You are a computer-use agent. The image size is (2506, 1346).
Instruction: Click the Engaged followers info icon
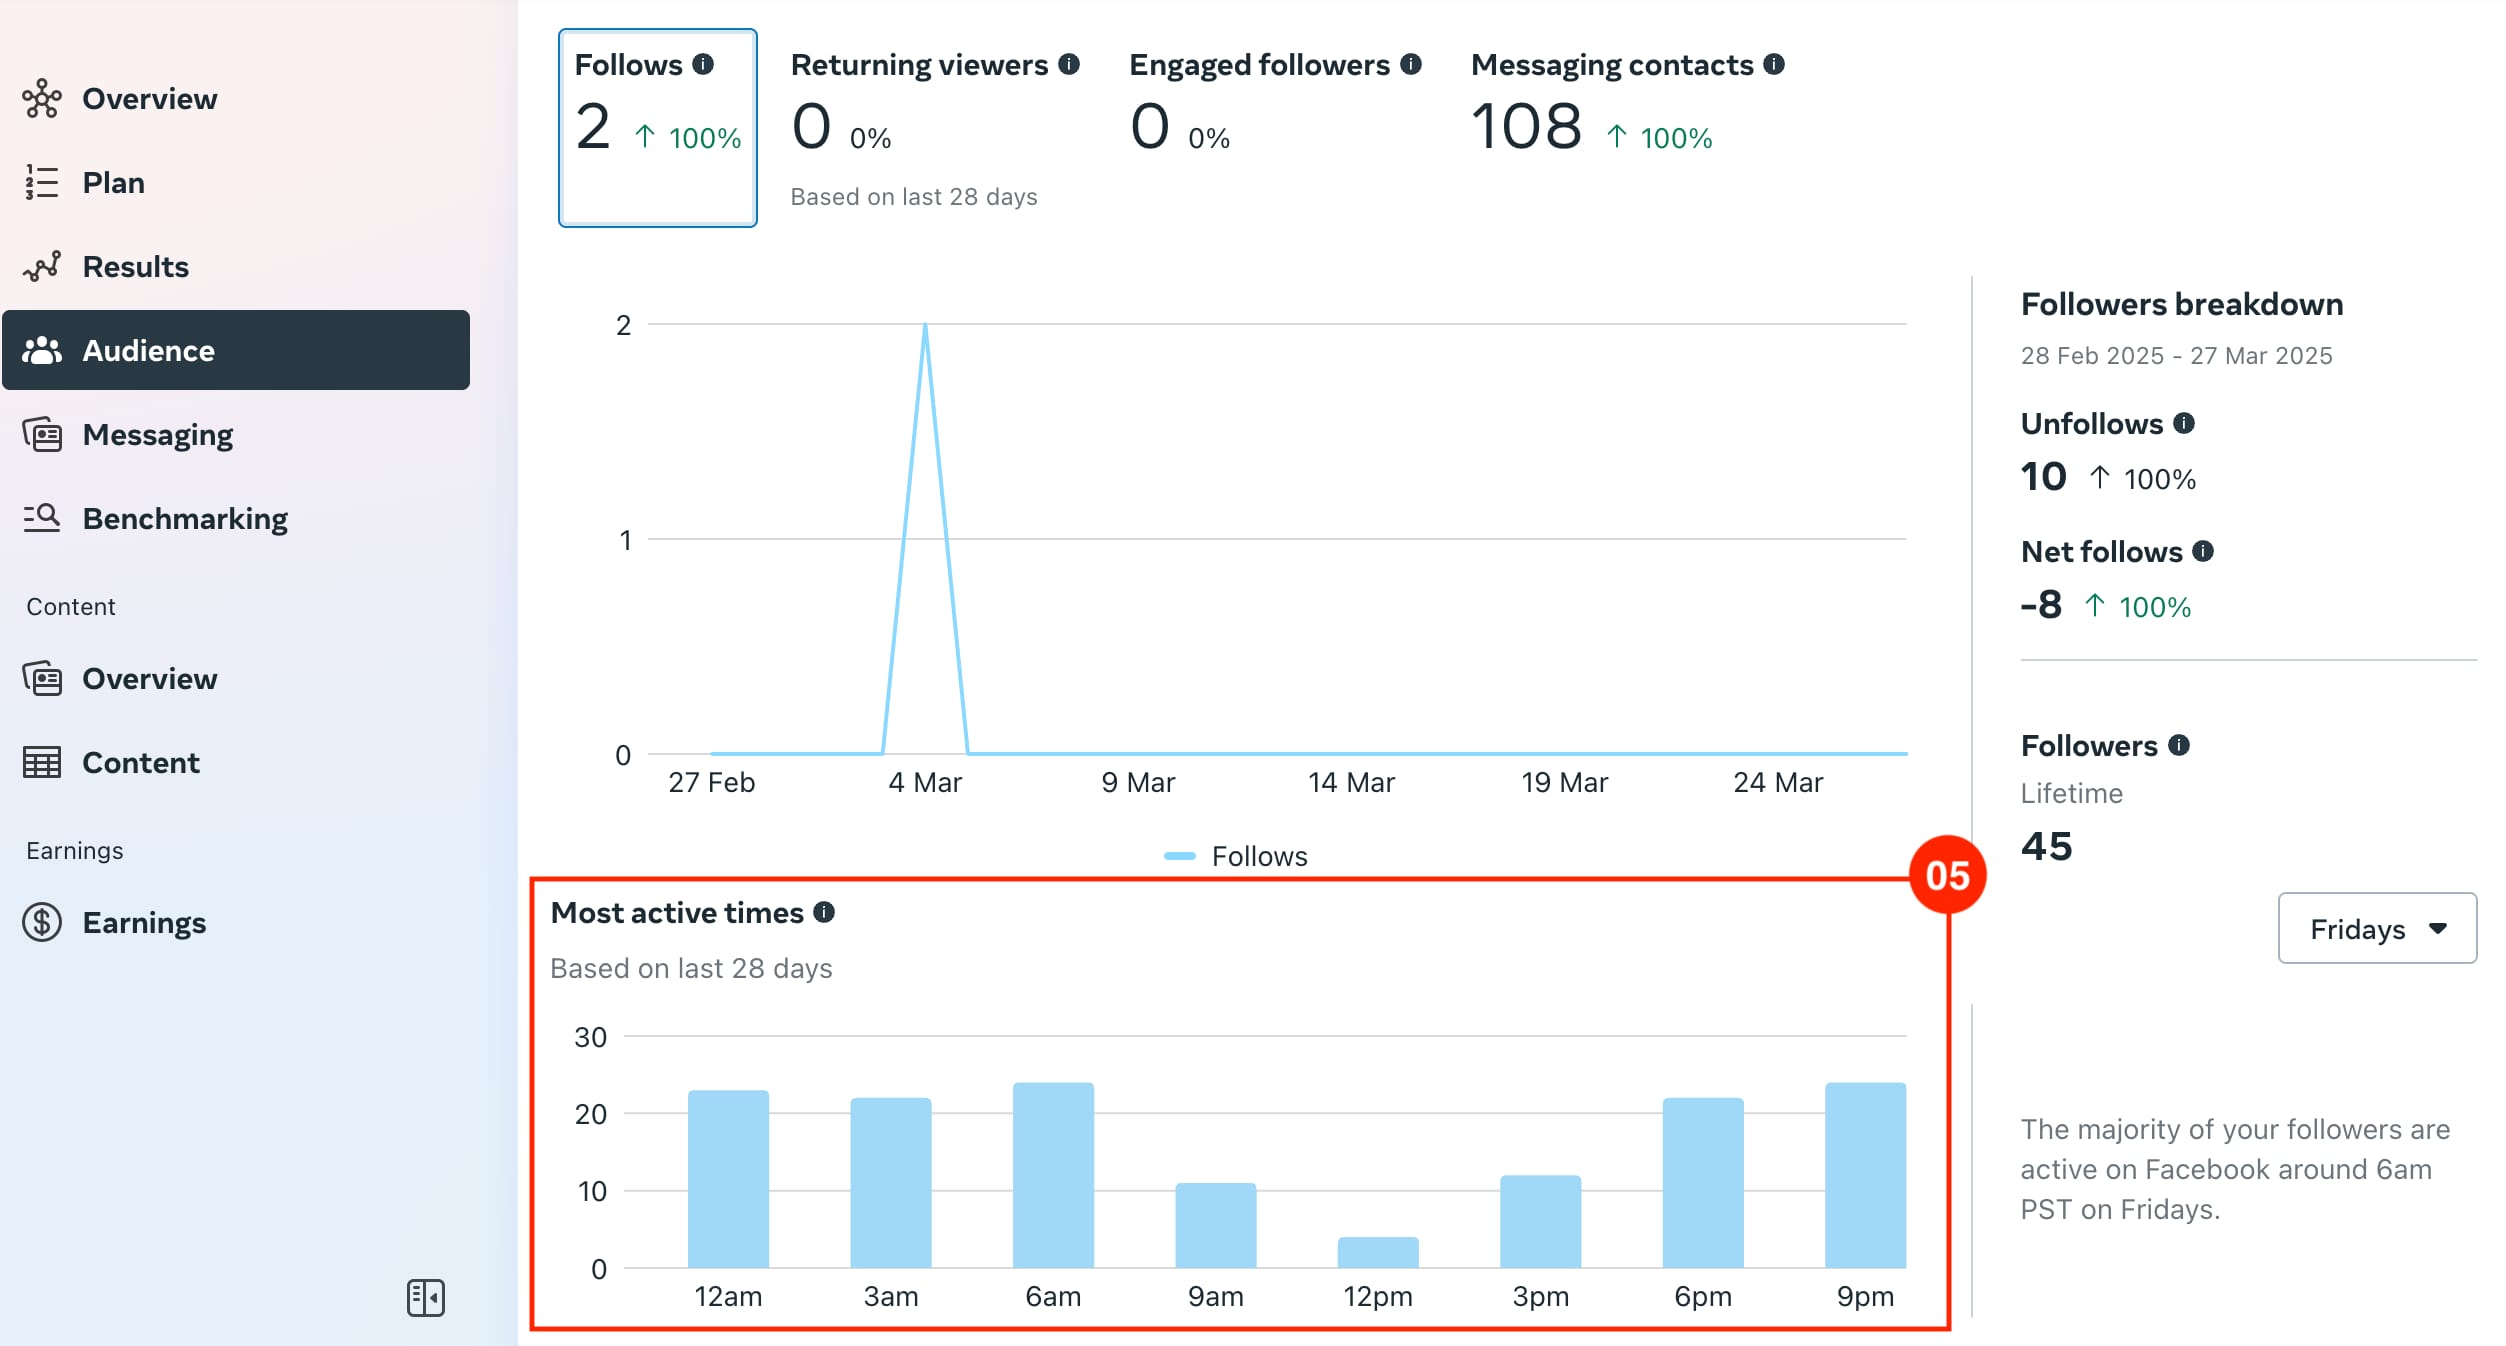(x=1411, y=64)
